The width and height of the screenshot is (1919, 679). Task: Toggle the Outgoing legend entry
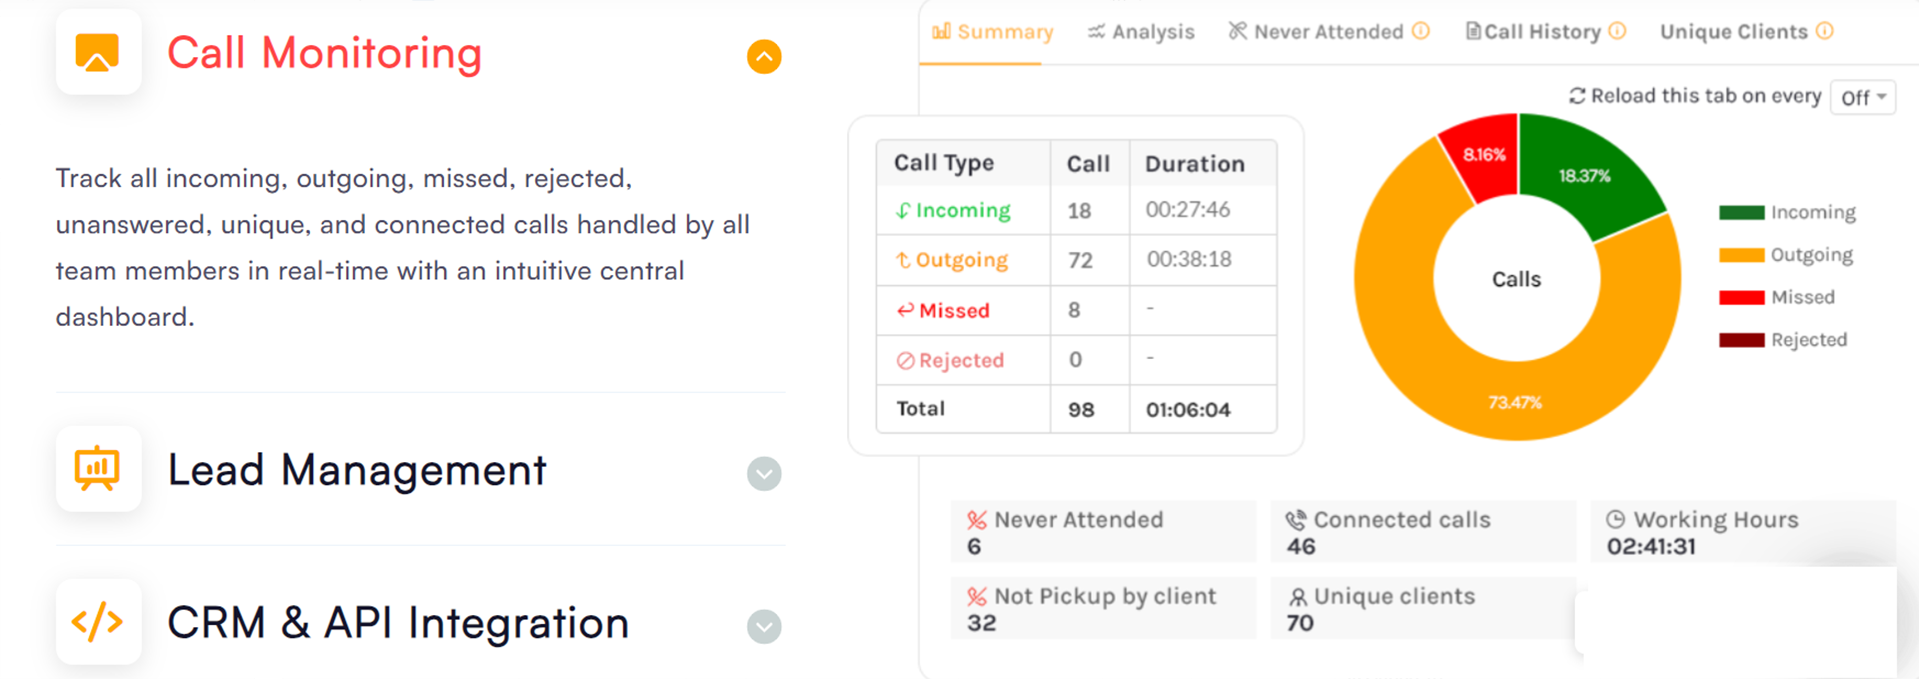(1787, 255)
